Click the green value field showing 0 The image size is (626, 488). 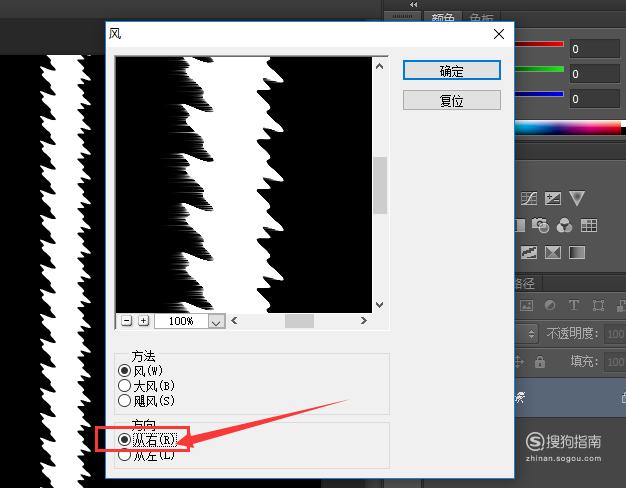594,74
